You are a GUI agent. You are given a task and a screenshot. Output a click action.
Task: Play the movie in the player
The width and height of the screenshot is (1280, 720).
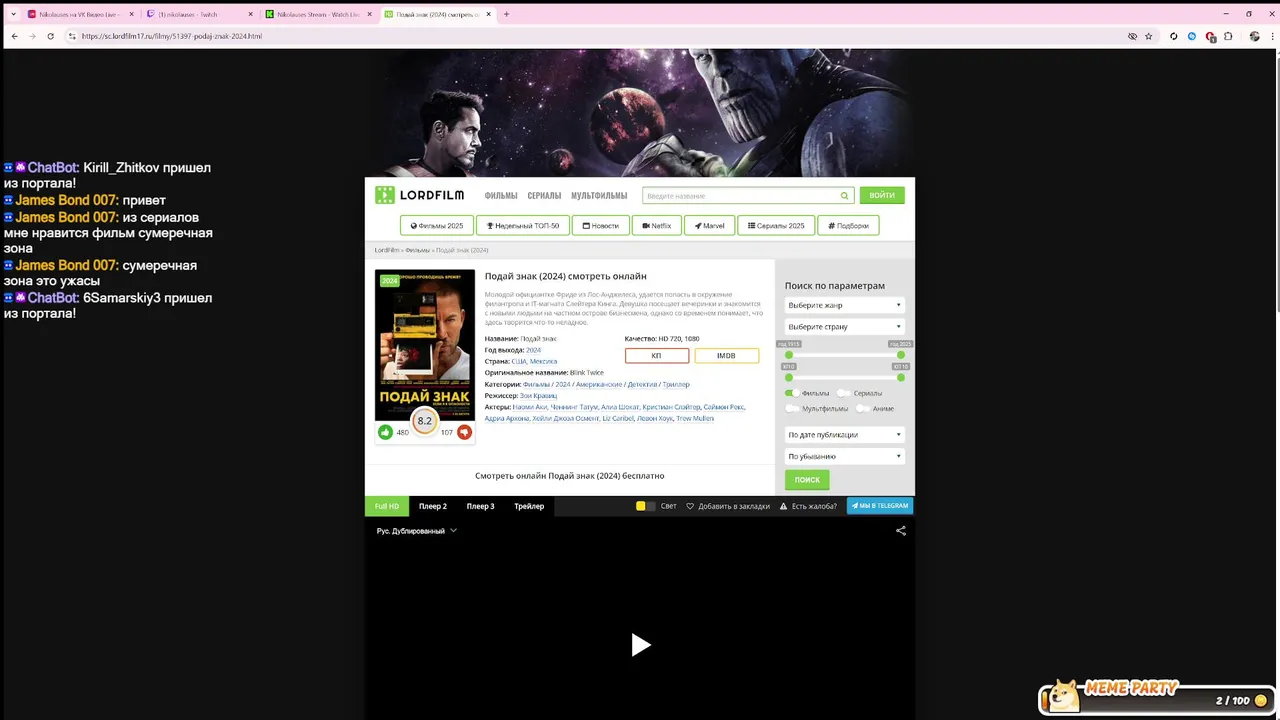tap(640, 645)
